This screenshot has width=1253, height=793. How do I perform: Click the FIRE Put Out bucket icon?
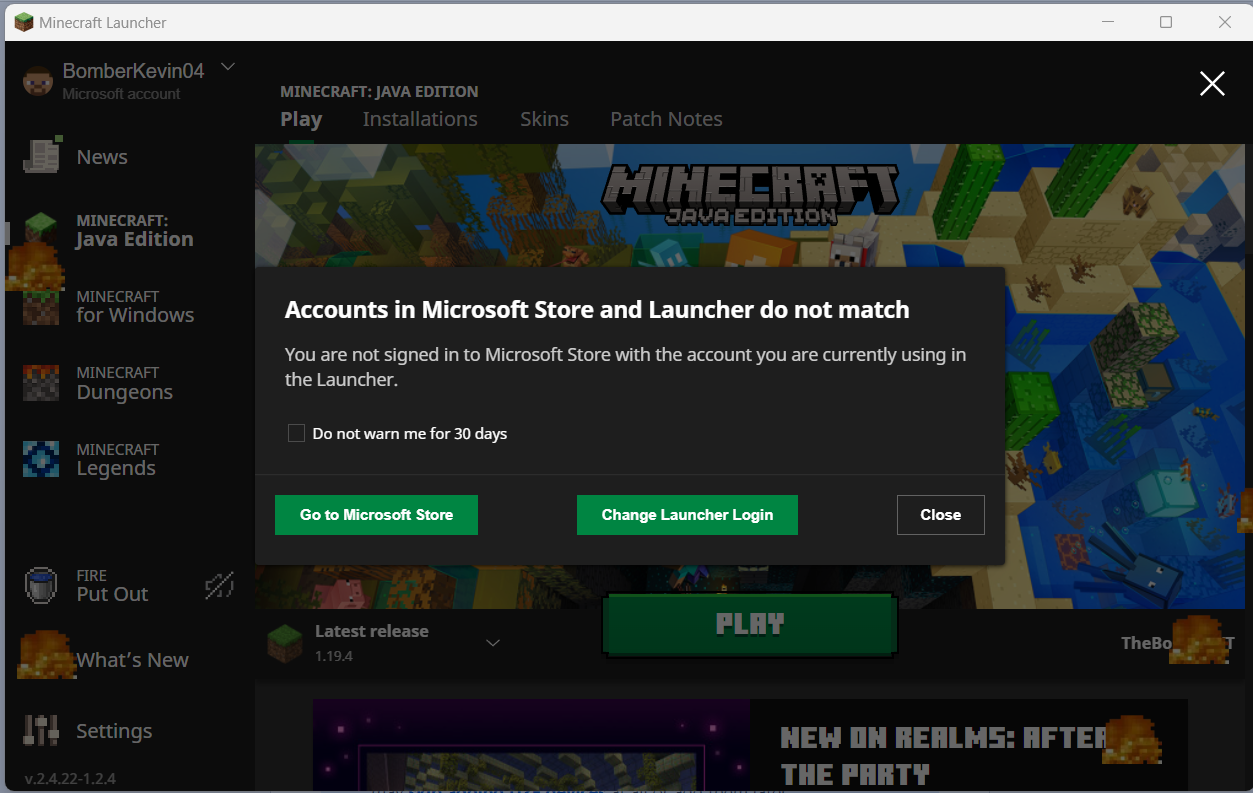point(42,585)
